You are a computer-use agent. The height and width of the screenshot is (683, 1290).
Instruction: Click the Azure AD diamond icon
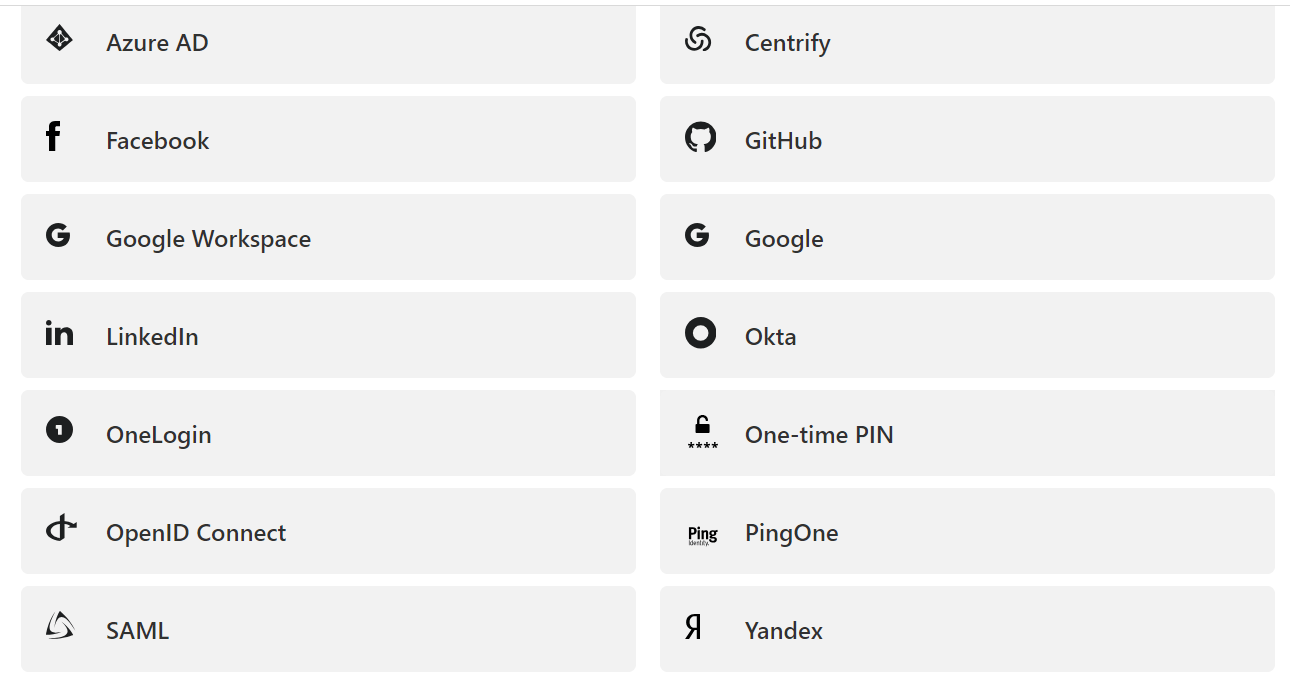click(60, 39)
